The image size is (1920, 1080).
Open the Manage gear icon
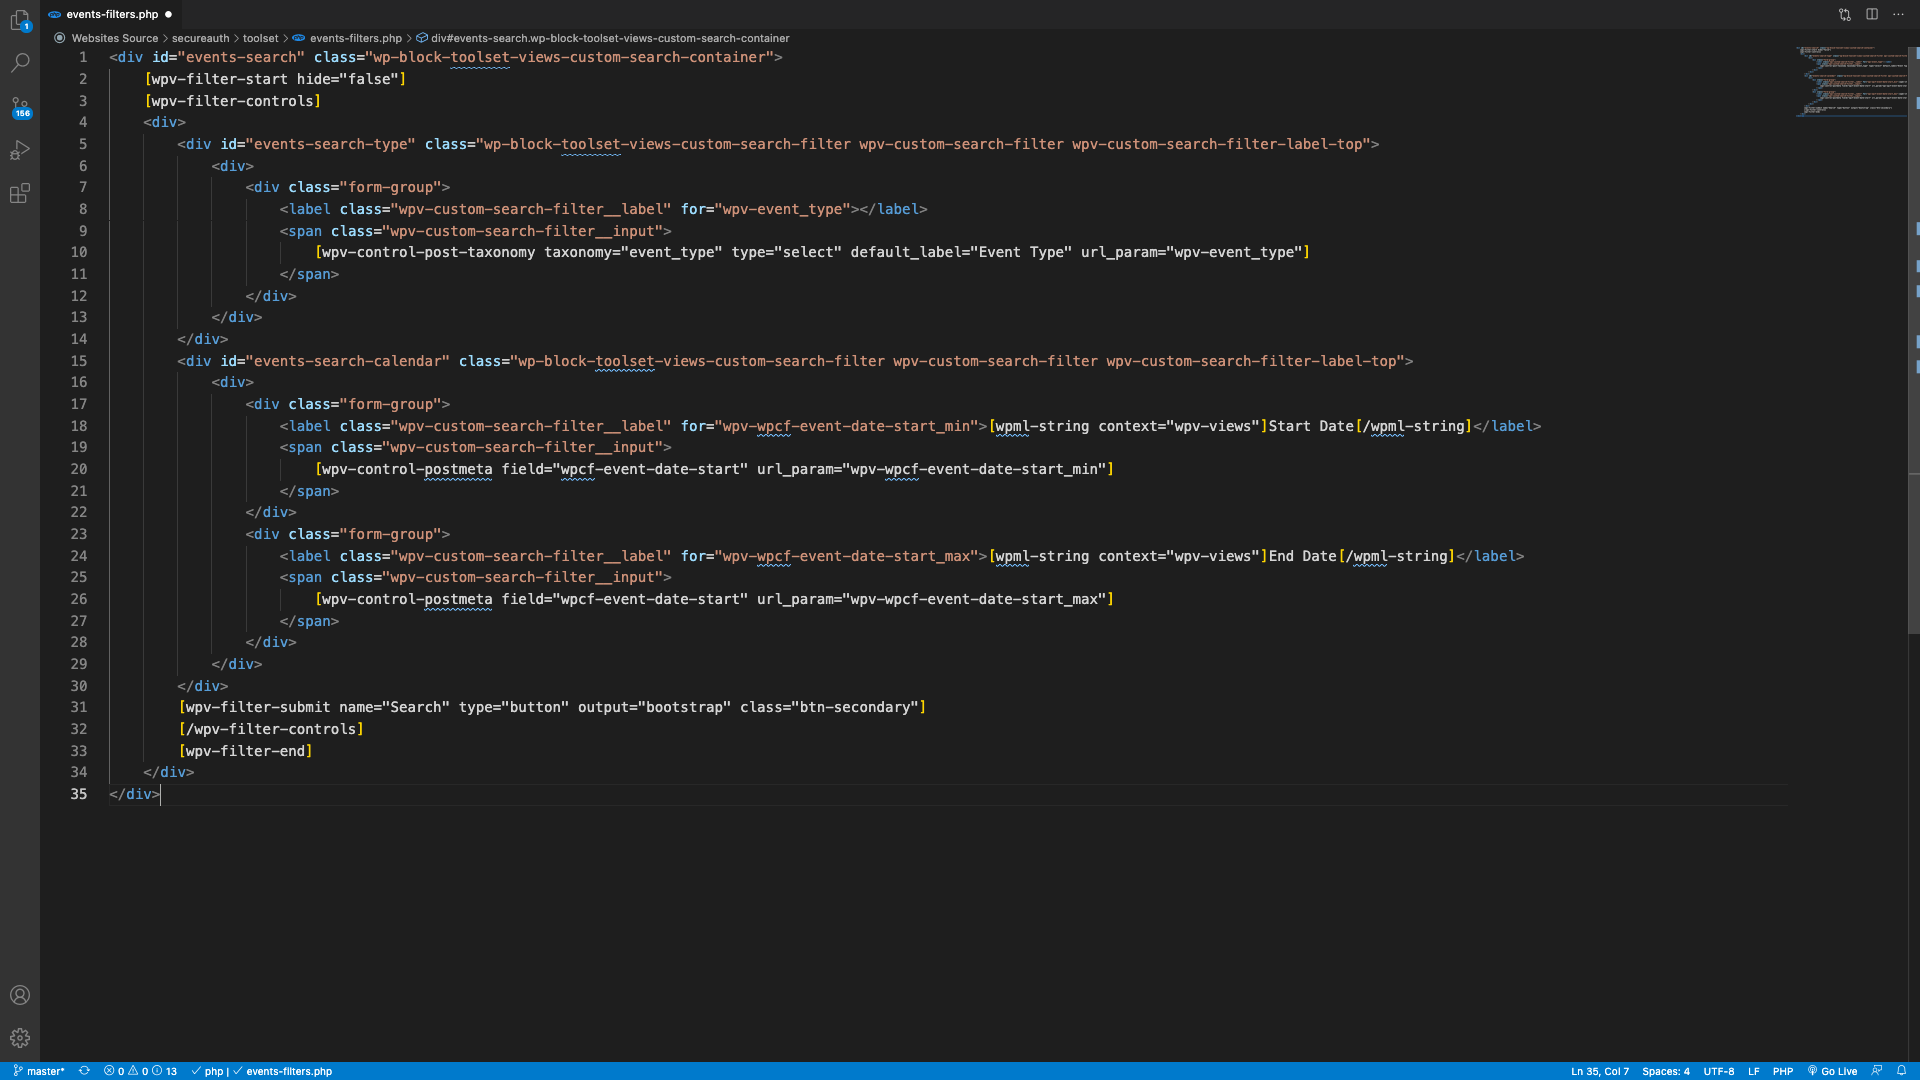[20, 1038]
